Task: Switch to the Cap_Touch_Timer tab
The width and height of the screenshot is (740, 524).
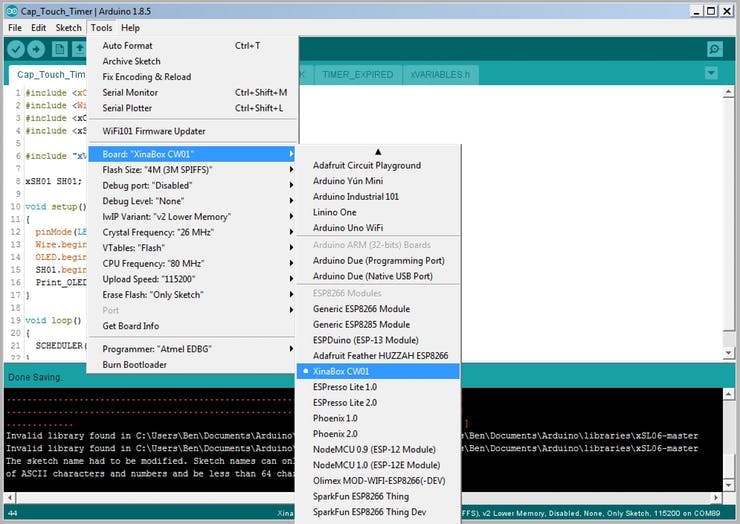Action: 48,75
